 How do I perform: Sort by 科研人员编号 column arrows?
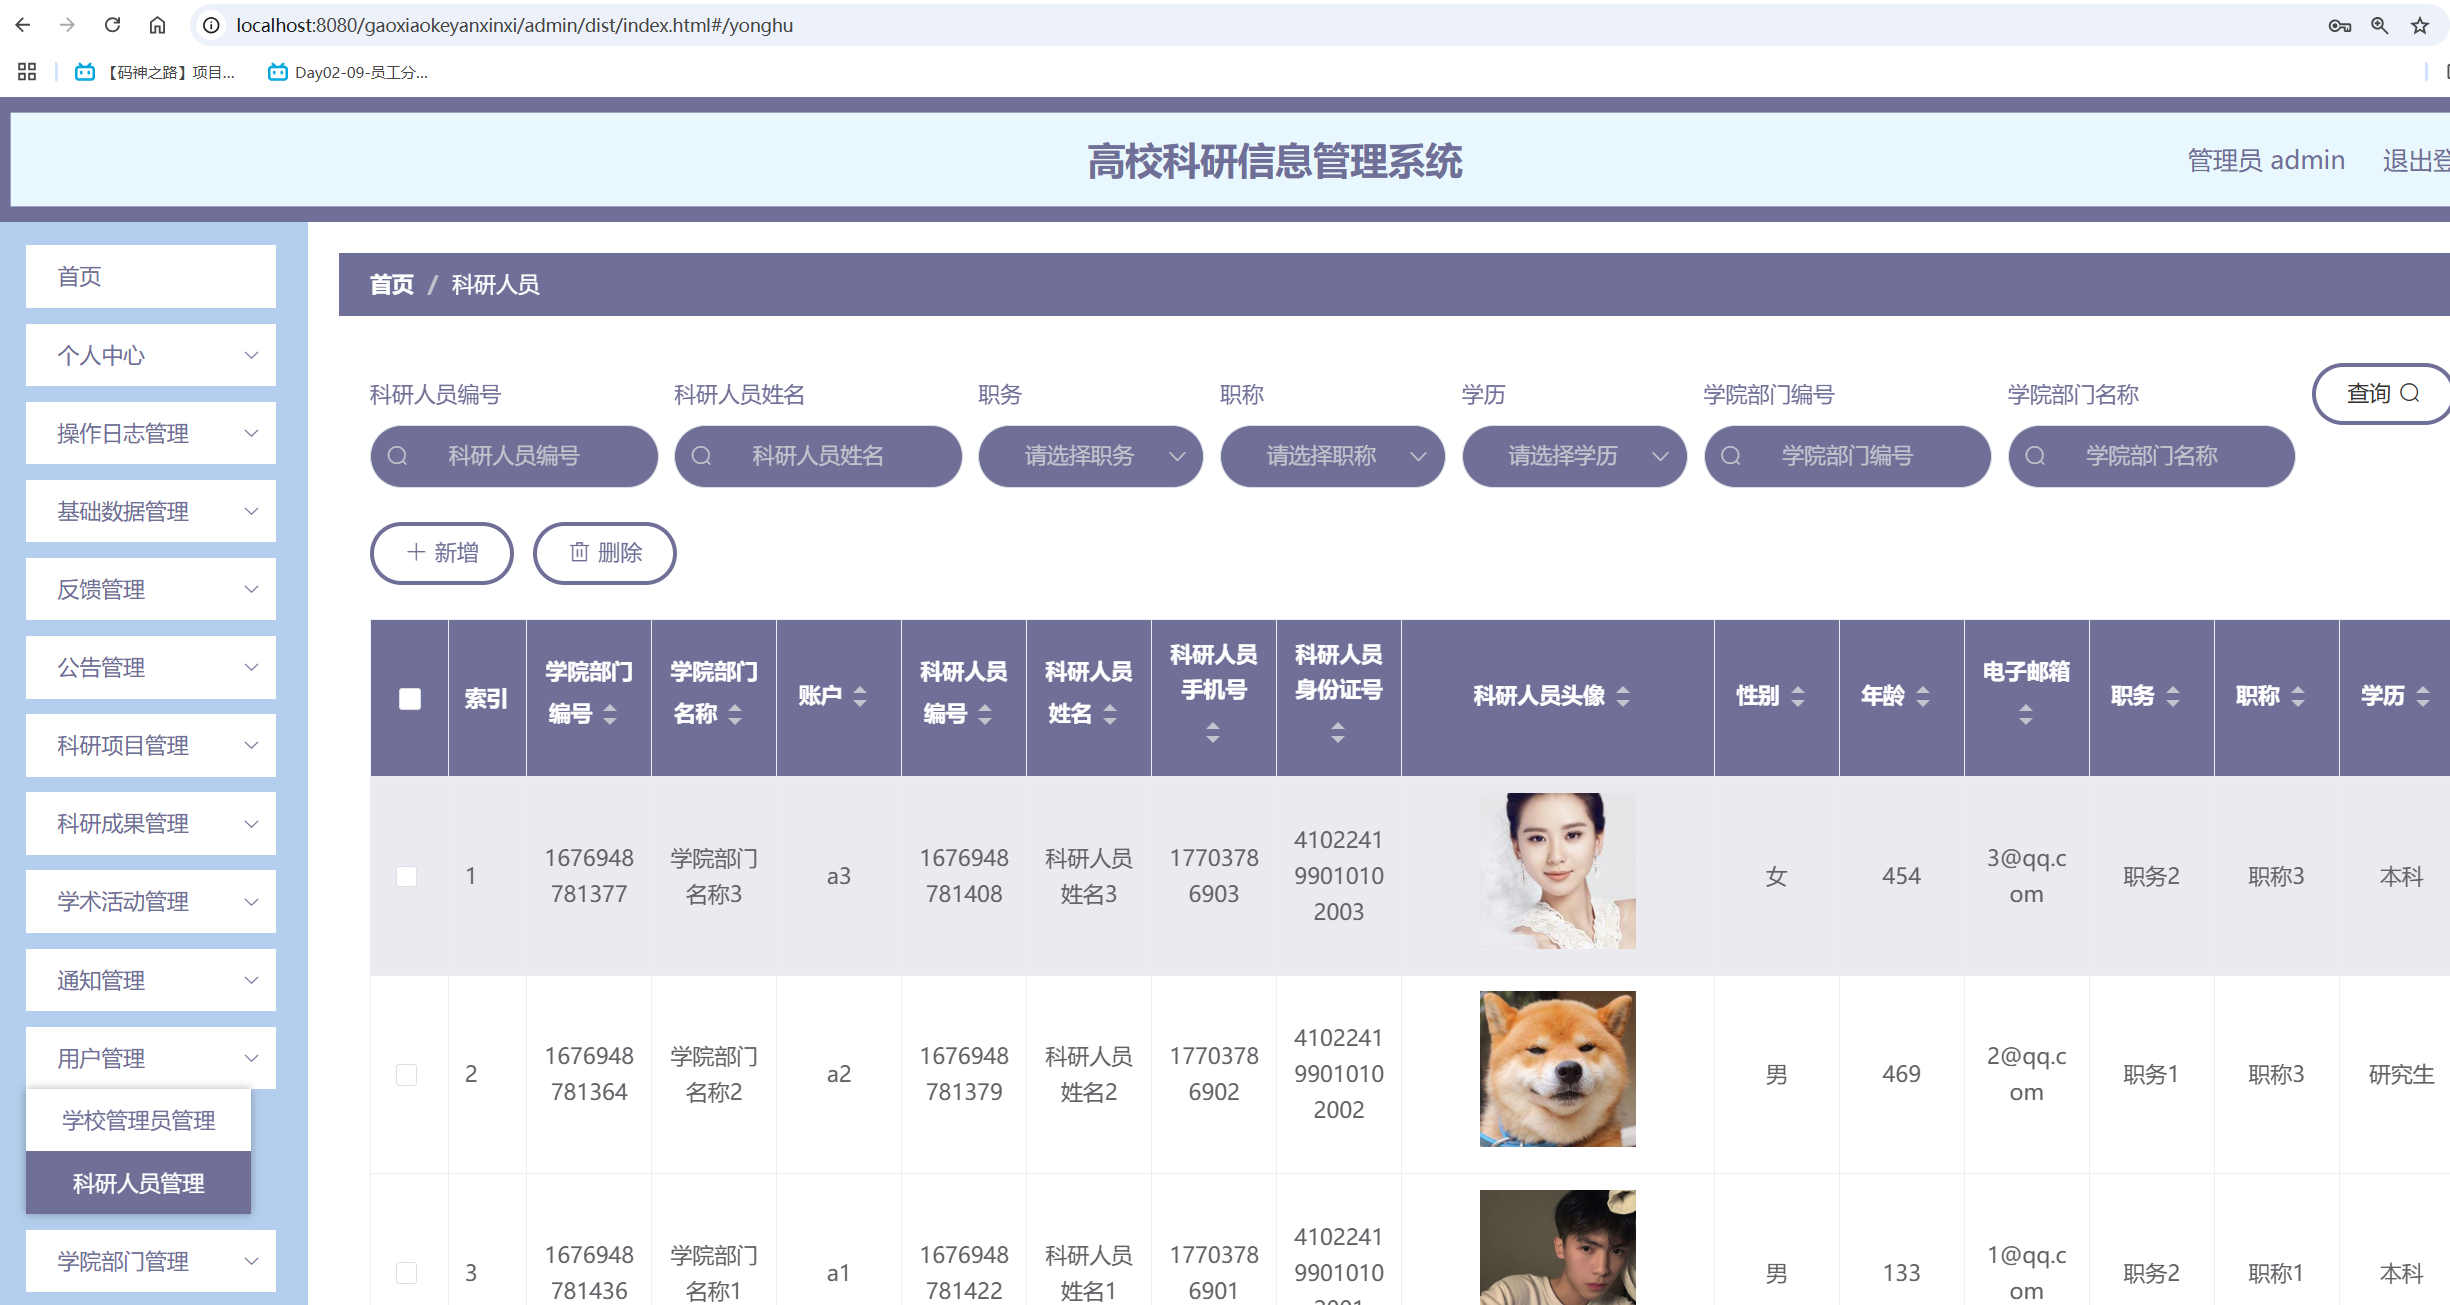coord(985,714)
